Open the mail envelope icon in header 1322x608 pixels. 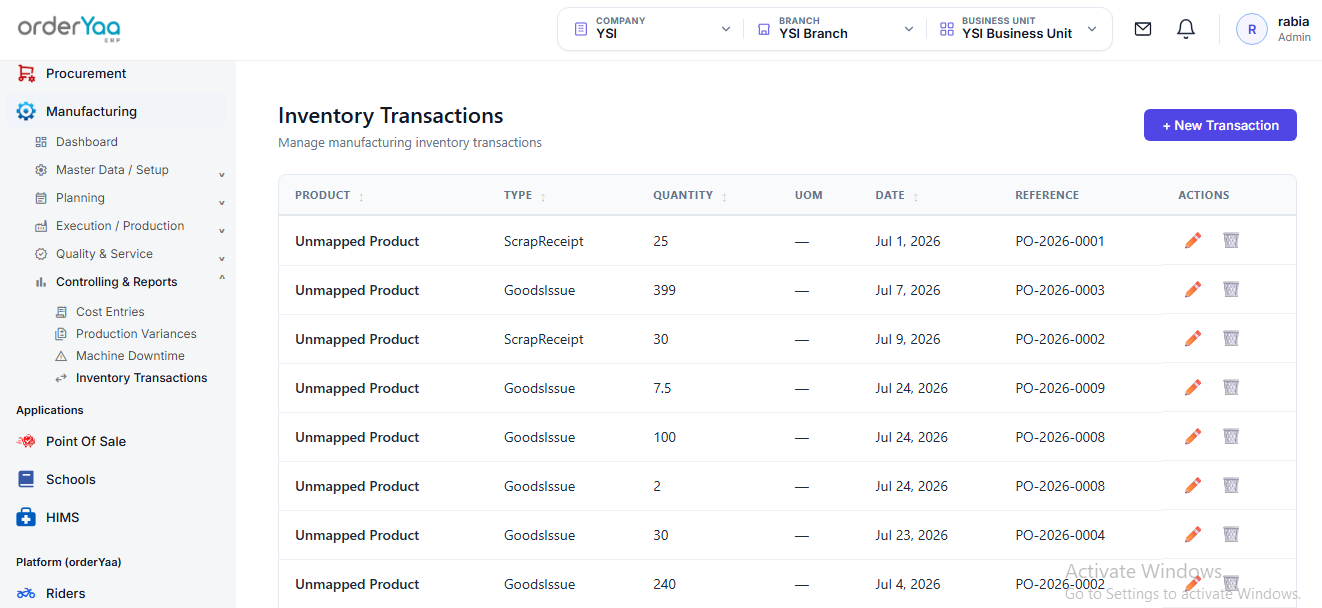1143,29
